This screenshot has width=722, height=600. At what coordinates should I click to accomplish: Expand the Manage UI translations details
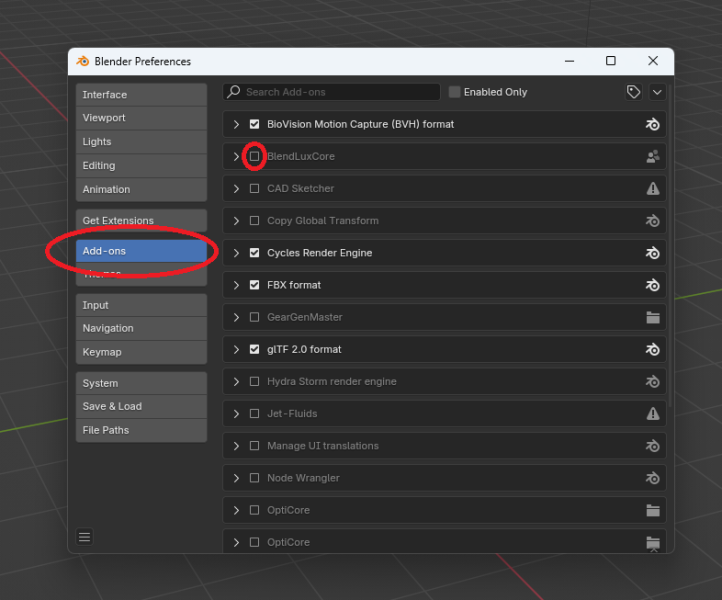pos(236,446)
